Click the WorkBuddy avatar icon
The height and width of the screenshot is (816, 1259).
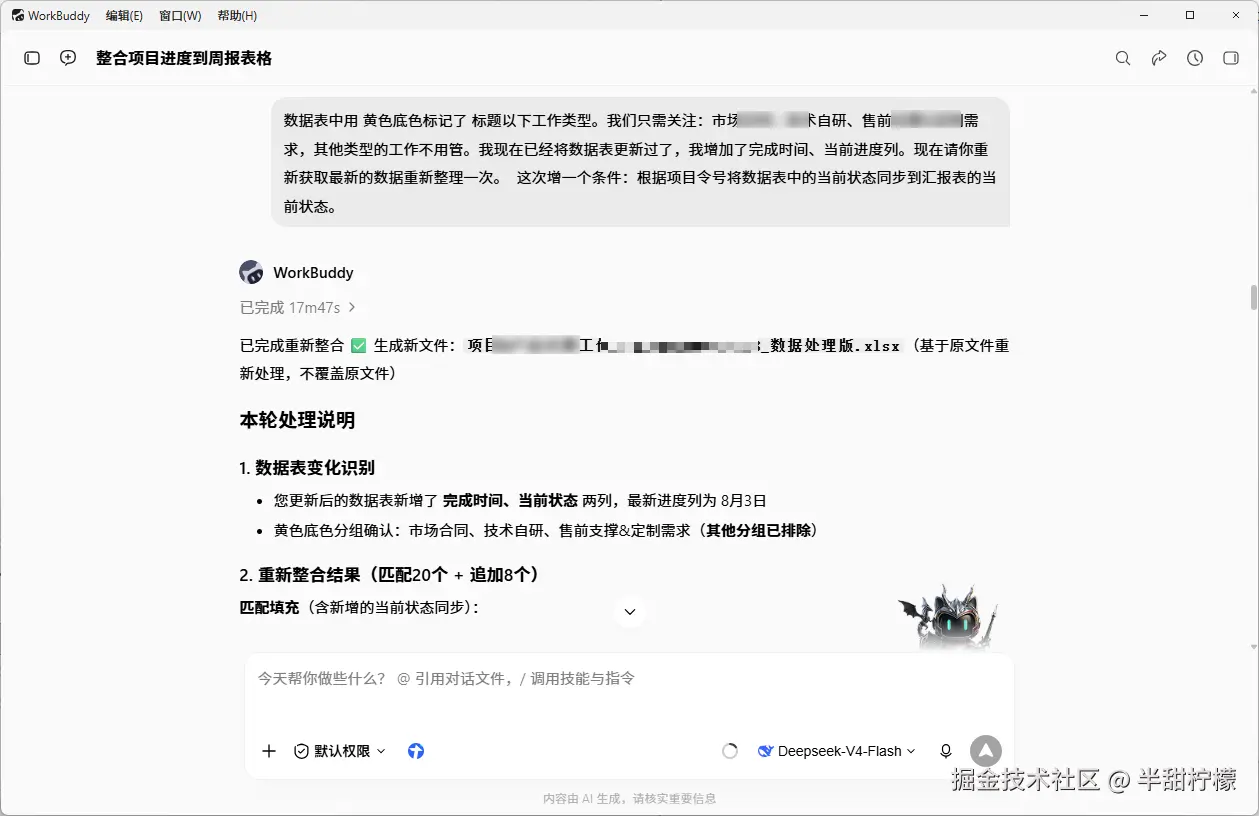(x=251, y=272)
